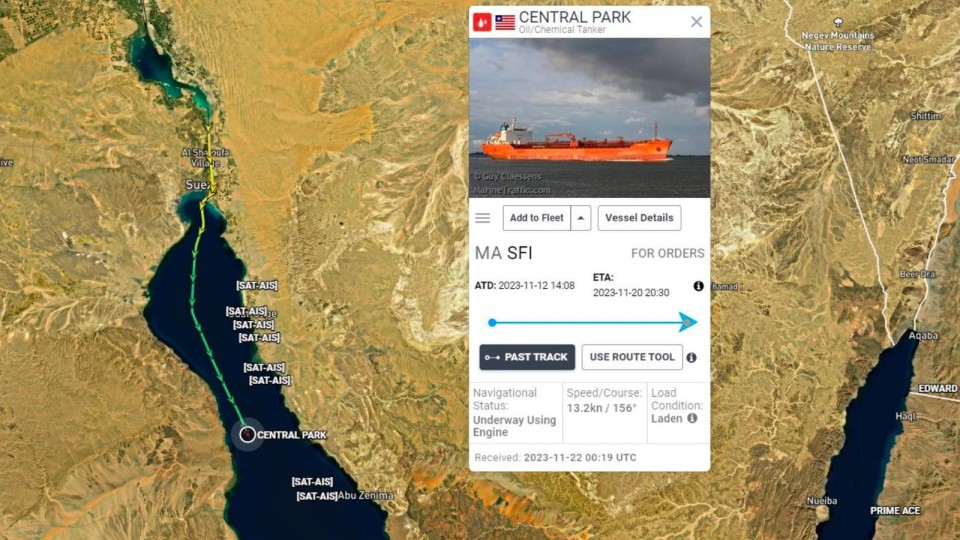
Task: Click USE ROUTE TOOL button
Action: point(632,357)
